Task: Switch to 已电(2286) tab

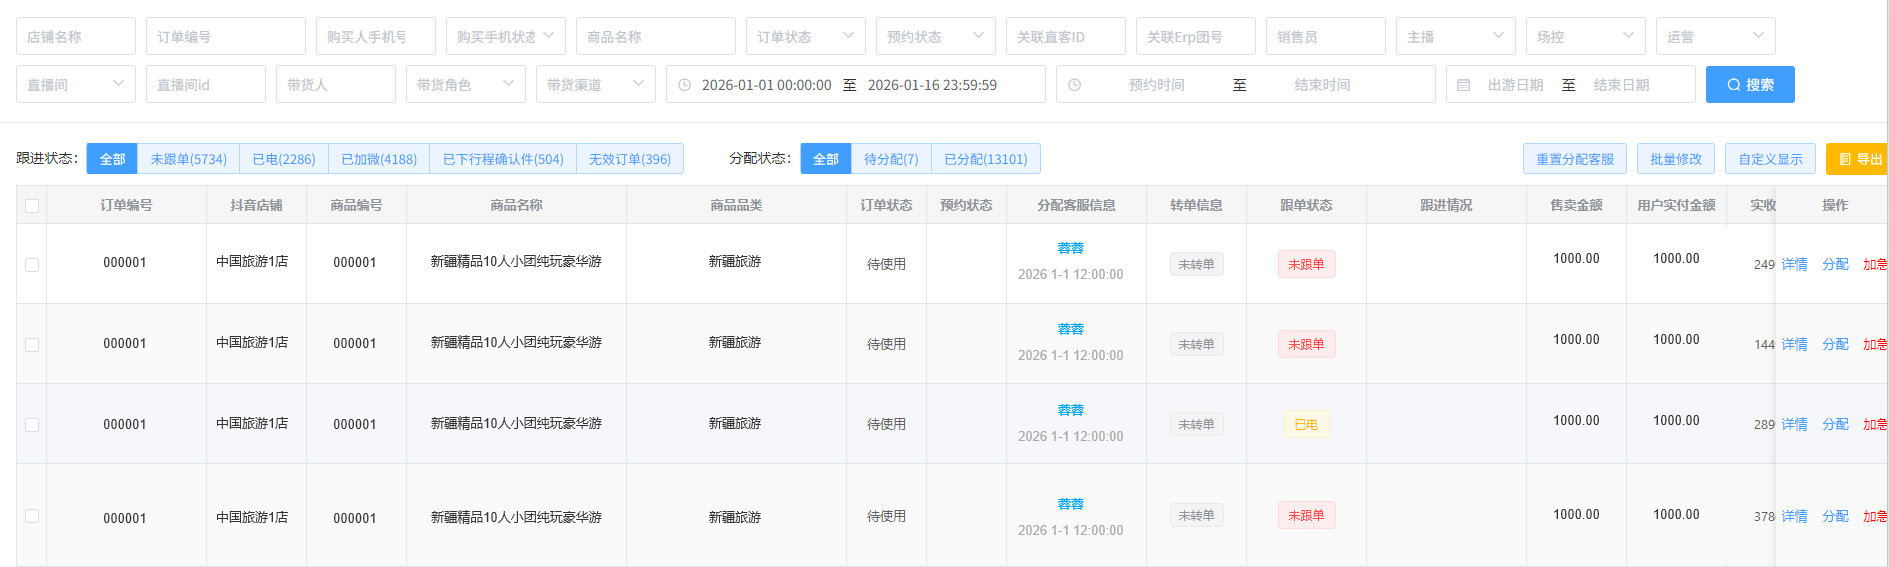Action: pos(284,159)
